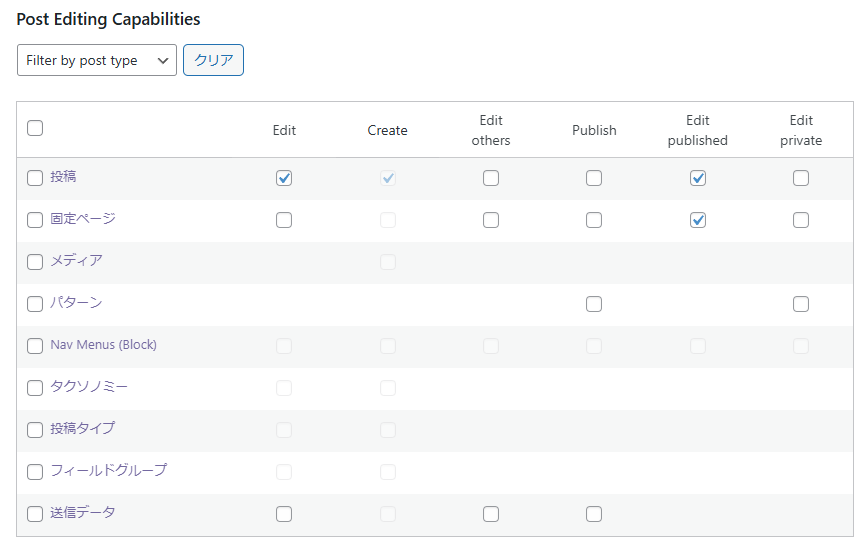Click the クリア button
The image size is (866, 557).
point(213,60)
